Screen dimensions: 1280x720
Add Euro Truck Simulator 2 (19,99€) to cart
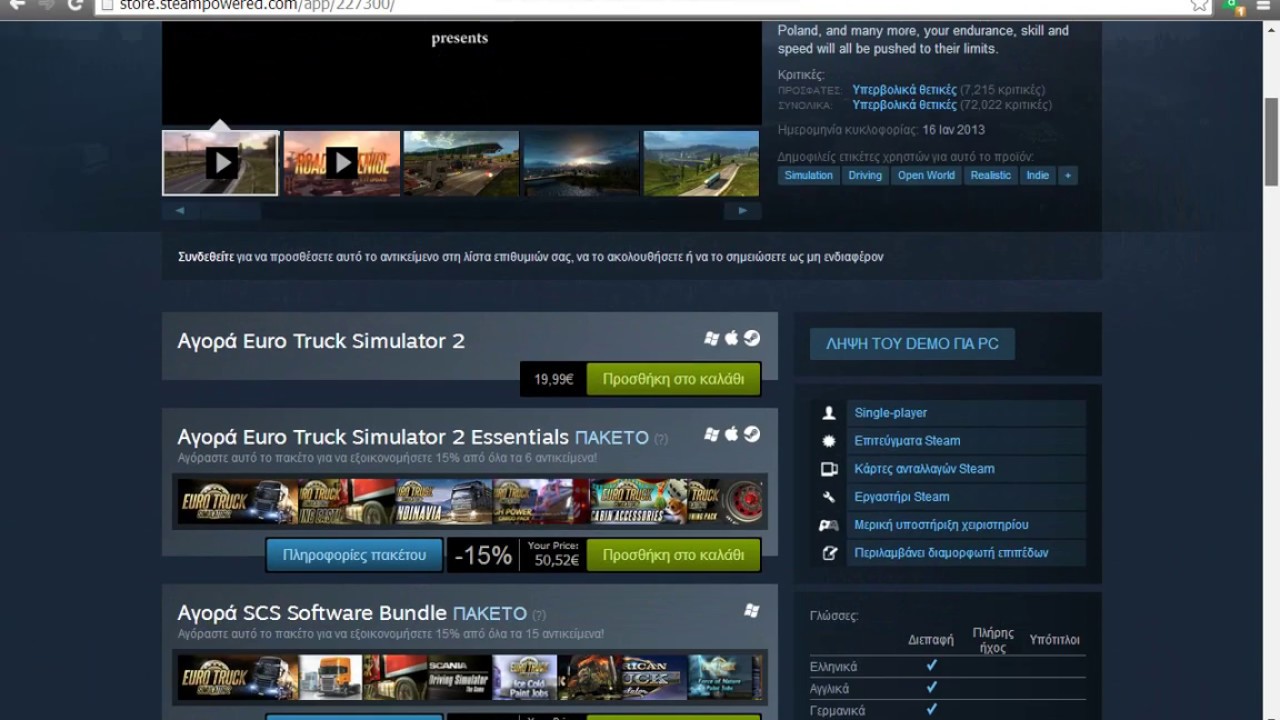click(674, 379)
